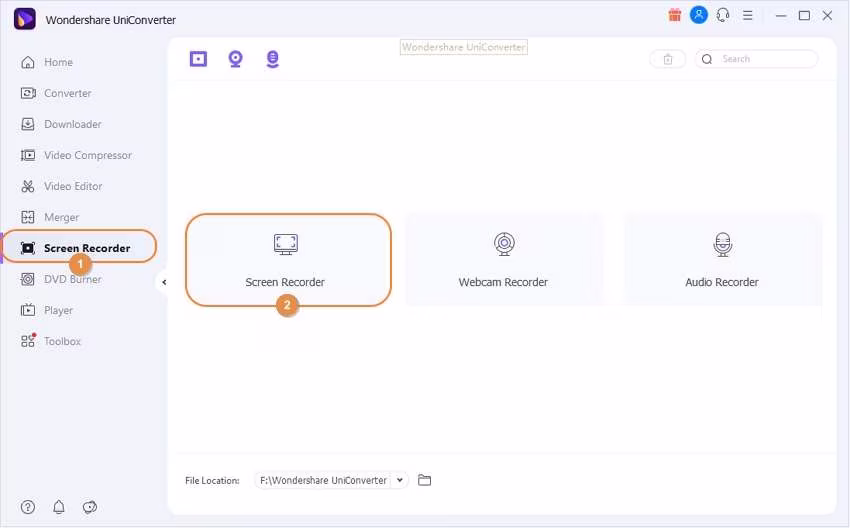The height and width of the screenshot is (528, 850).
Task: Open the notifications bell icon
Action: pos(59,507)
